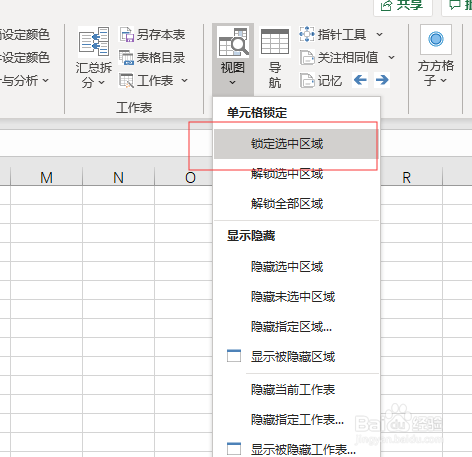This screenshot has width=472, height=457.
Task: Select column N header
Action: pos(118,177)
